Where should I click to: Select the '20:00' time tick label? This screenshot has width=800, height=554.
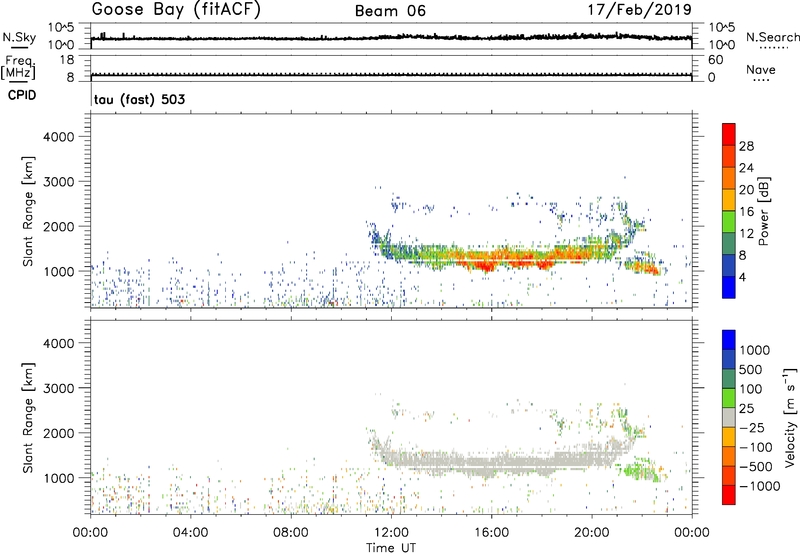click(x=591, y=533)
